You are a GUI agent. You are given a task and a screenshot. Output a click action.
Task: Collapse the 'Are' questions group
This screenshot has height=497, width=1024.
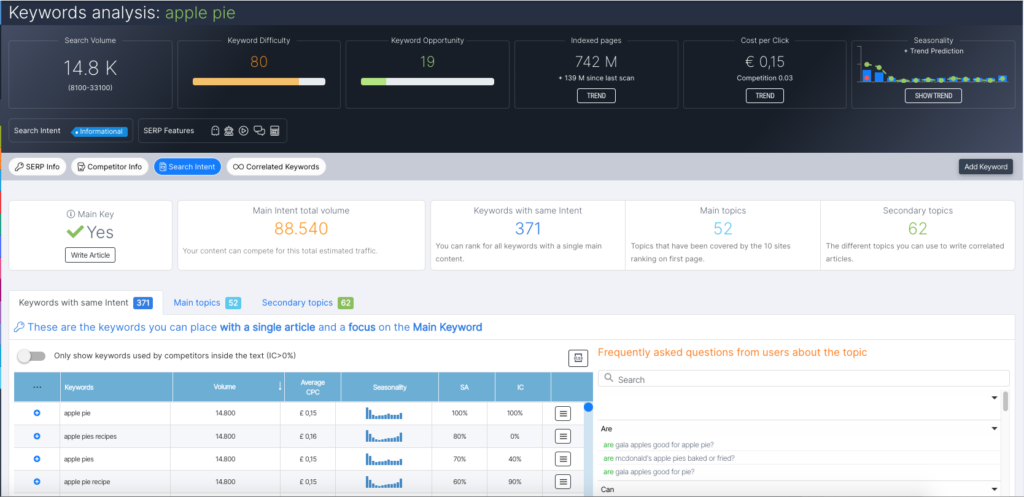pyautogui.click(x=994, y=428)
